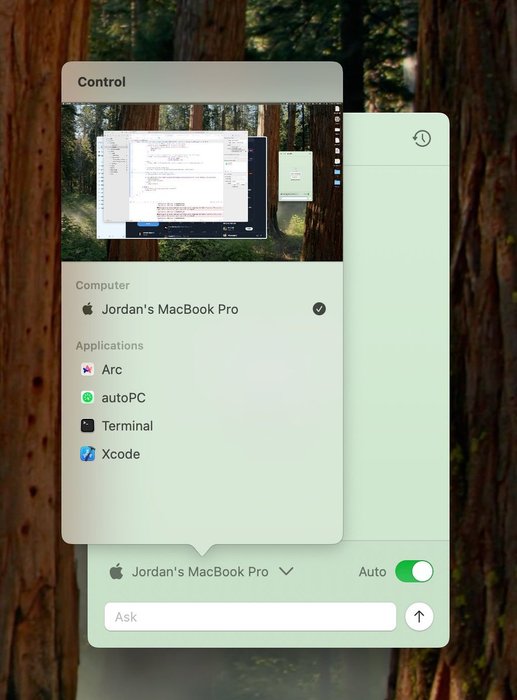Open the history clock icon
This screenshot has width=517, height=700.
tap(422, 138)
